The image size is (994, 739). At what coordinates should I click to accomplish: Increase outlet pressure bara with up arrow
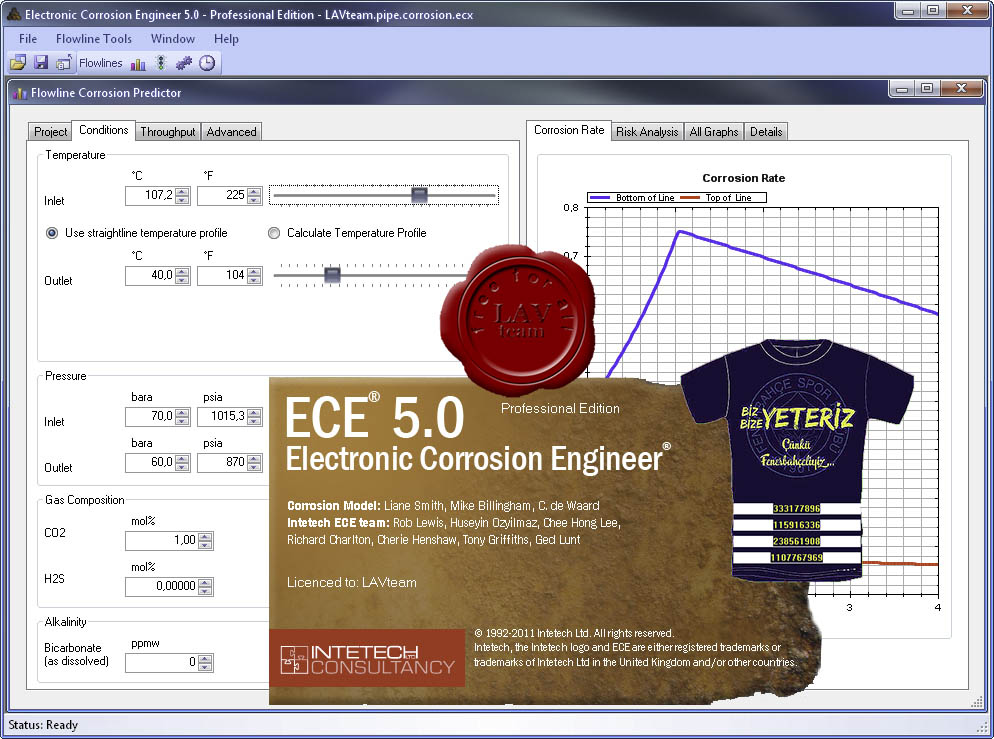point(183,459)
